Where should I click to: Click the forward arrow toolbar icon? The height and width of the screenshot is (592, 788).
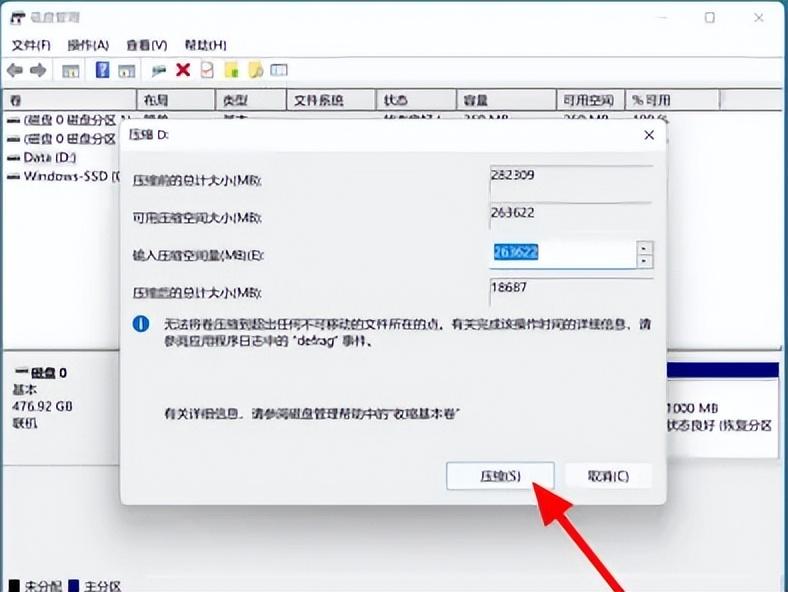[x=38, y=70]
